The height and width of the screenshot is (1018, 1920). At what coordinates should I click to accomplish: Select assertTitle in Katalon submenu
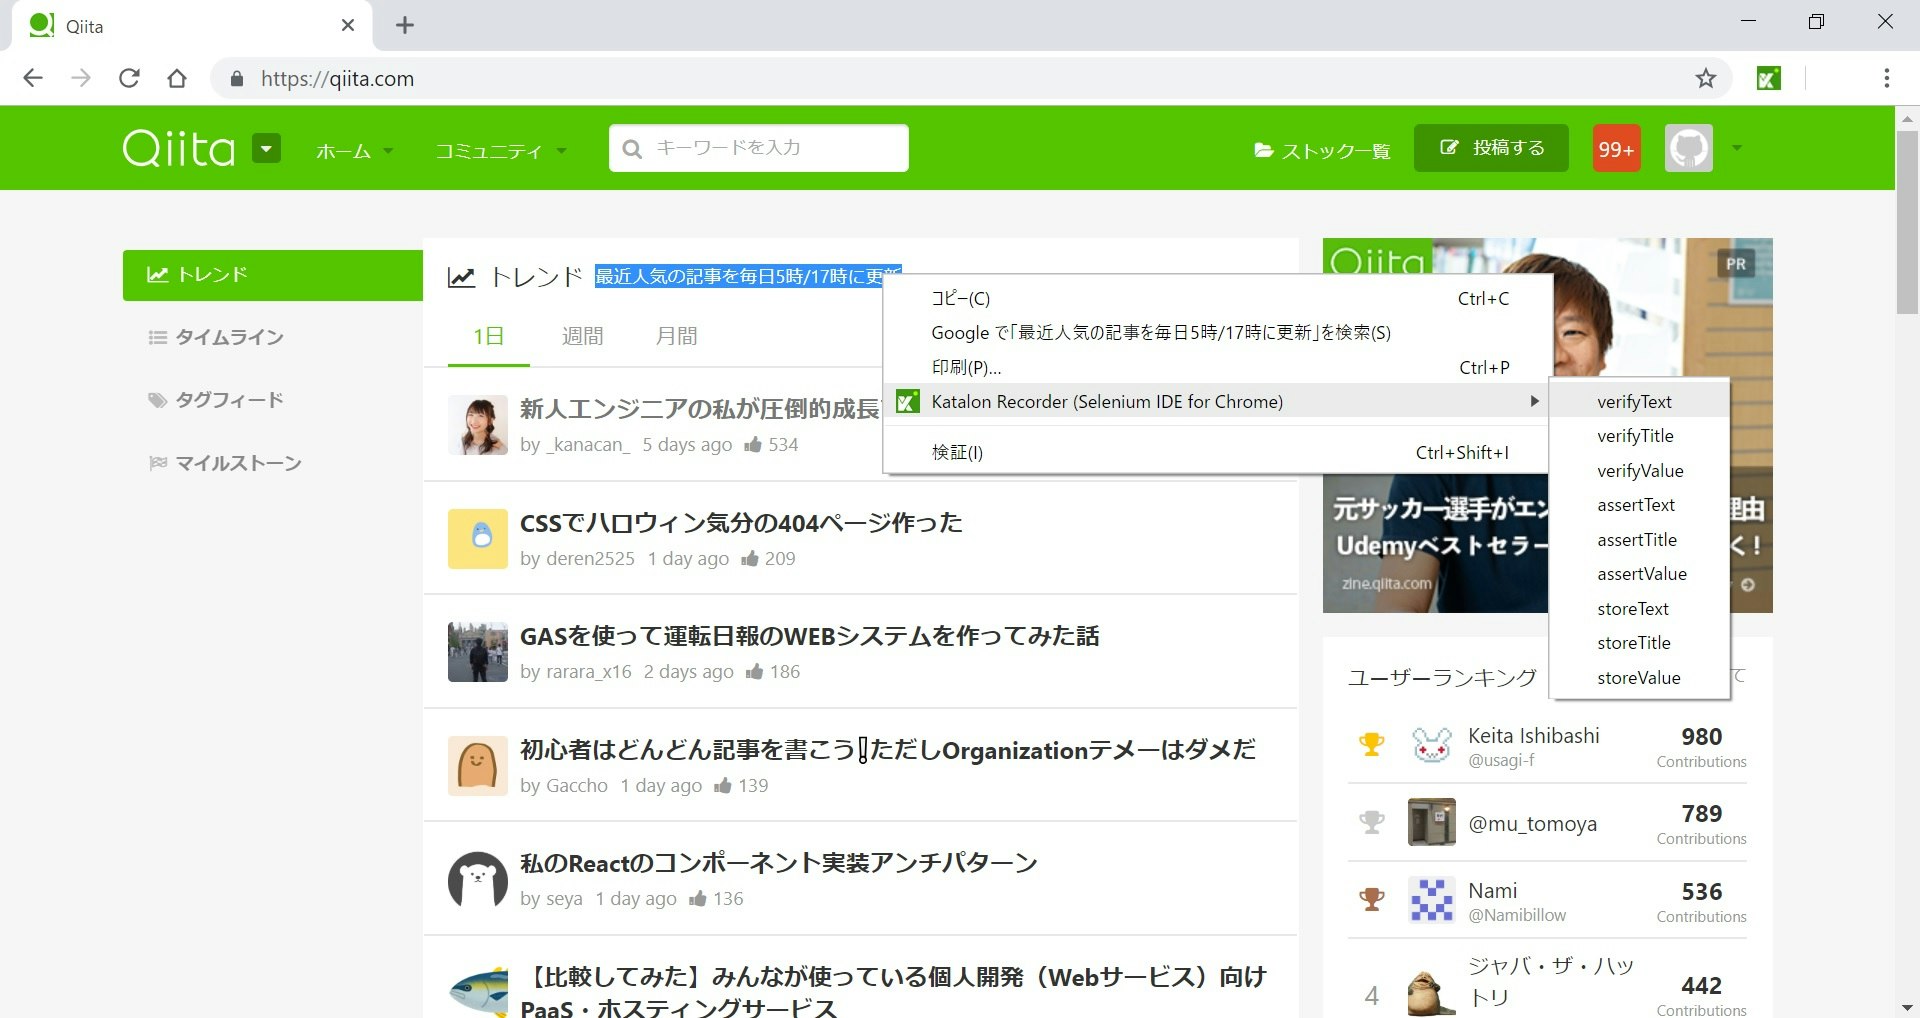[1639, 539]
